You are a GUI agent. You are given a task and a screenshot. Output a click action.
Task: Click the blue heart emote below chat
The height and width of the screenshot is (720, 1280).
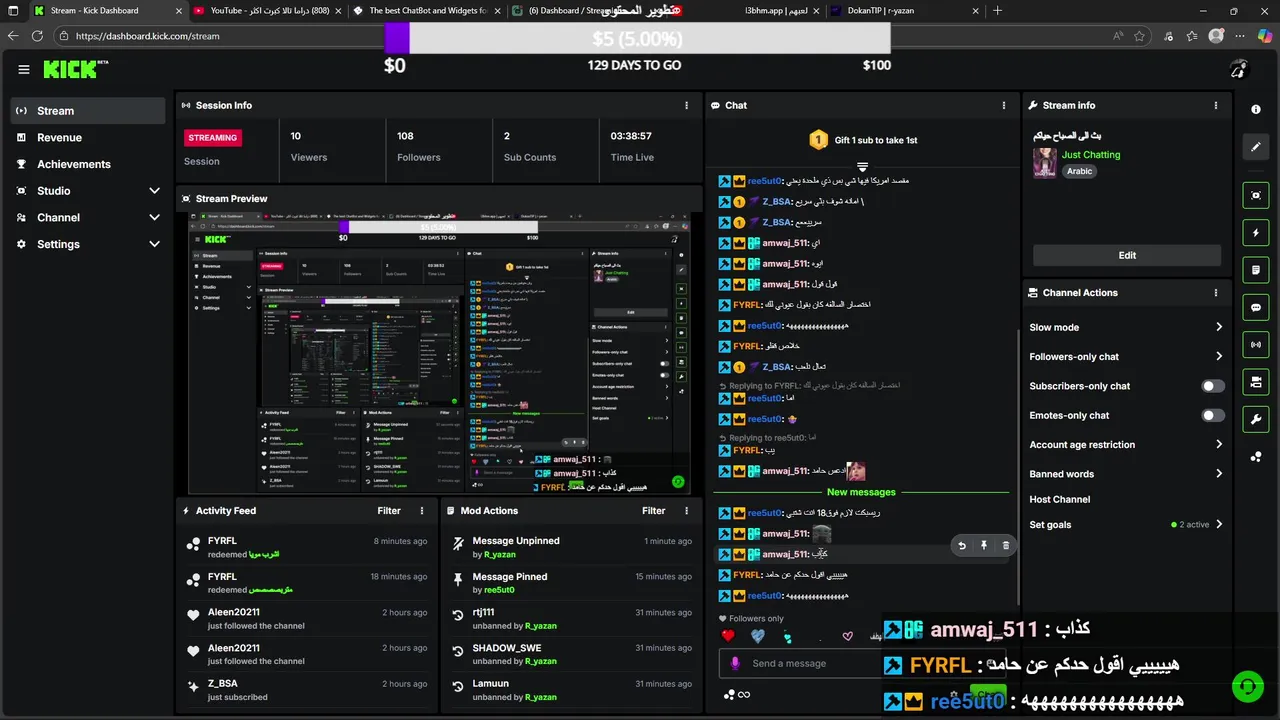click(x=758, y=636)
